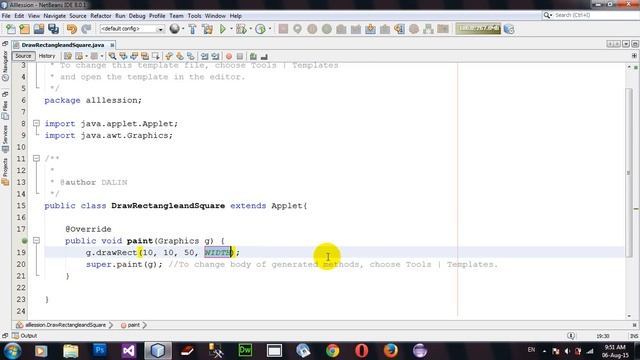Image resolution: width=640 pixels, height=360 pixels.
Task: Click the blue cube icon beside memory bar
Action: (x=509, y=29)
